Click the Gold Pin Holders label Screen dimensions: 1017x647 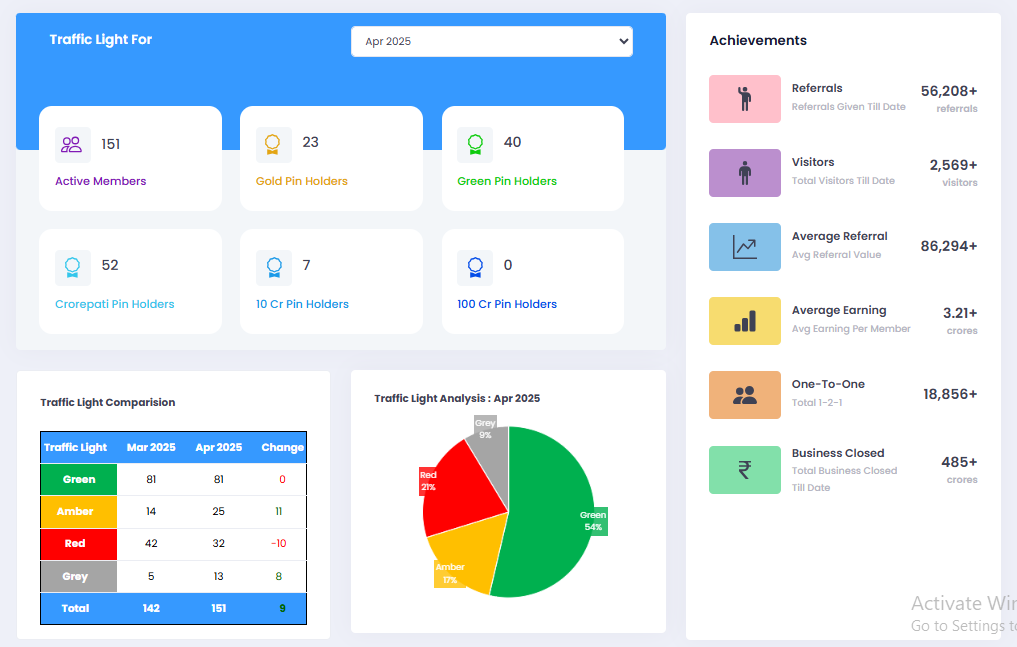coord(302,181)
